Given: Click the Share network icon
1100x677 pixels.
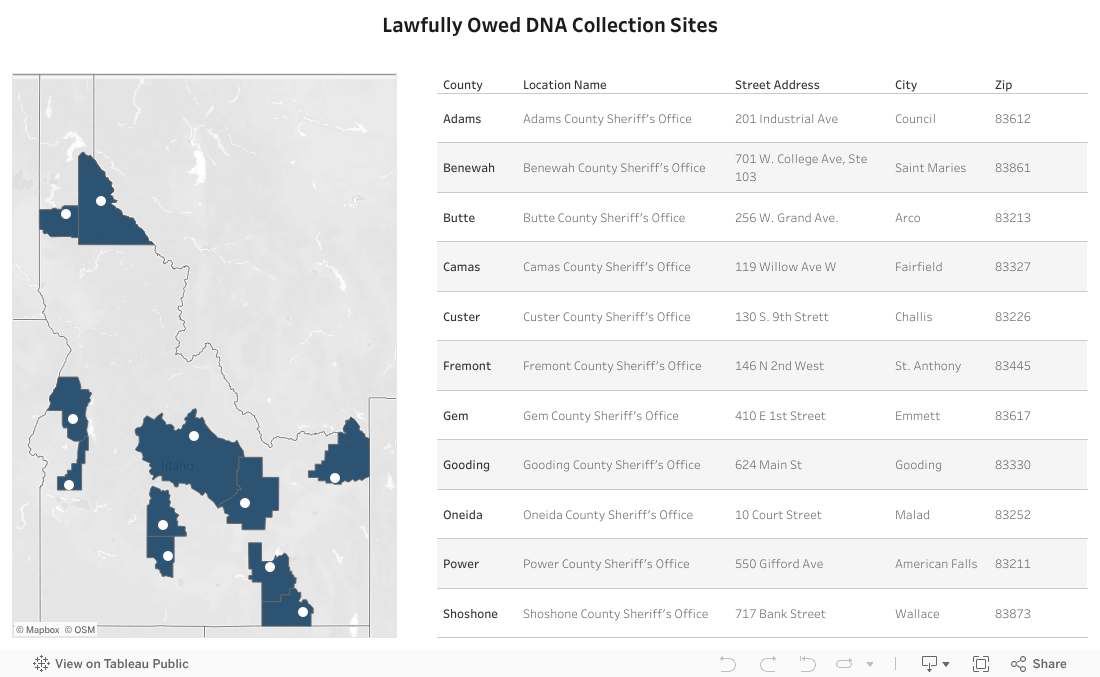Looking at the screenshot, I should (x=1018, y=664).
